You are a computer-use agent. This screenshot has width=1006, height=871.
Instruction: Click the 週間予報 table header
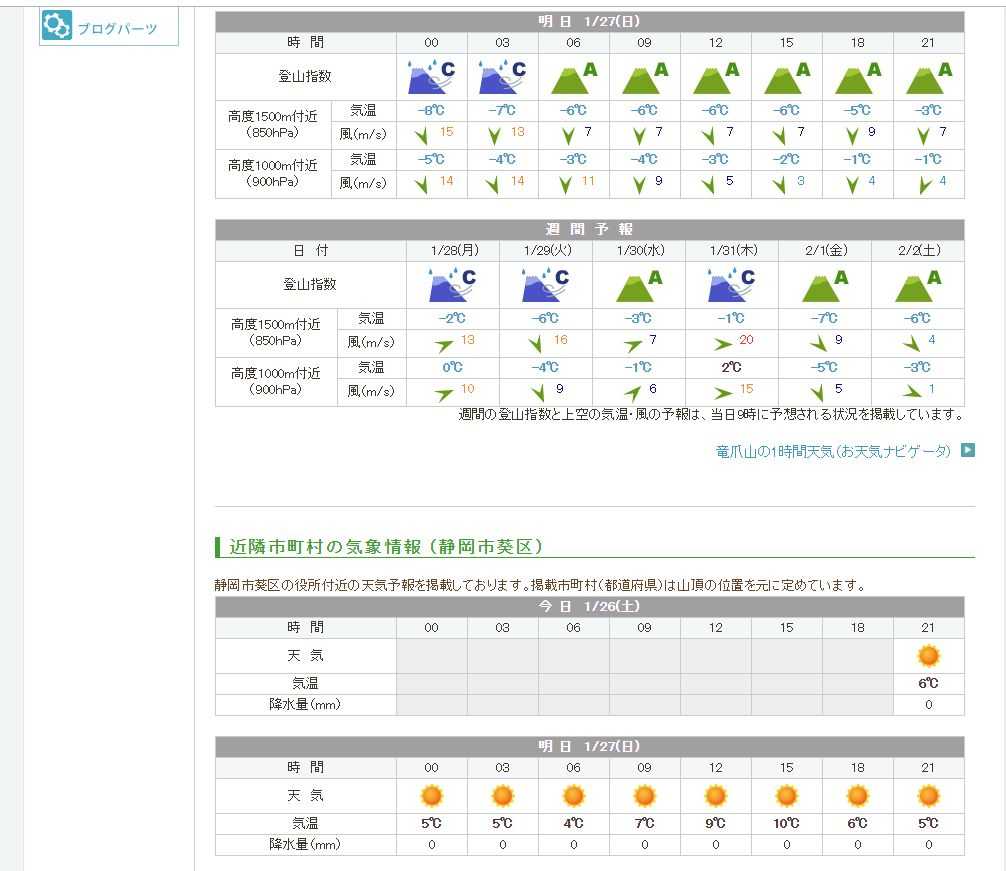click(x=589, y=230)
